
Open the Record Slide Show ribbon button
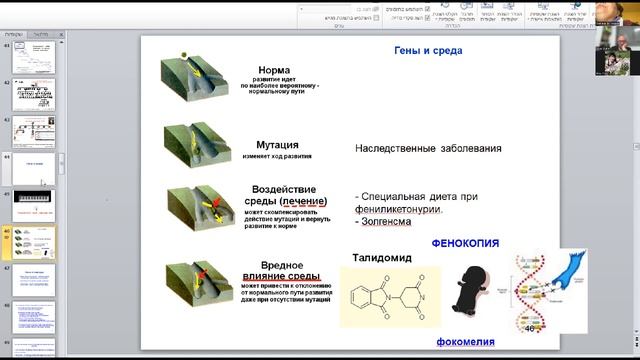pyautogui.click(x=444, y=12)
